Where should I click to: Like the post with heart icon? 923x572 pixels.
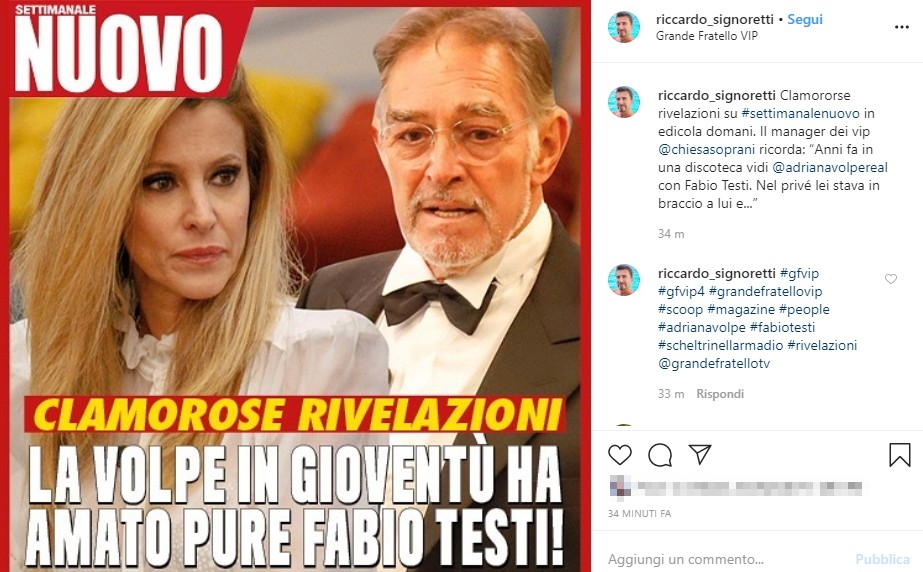[x=620, y=455]
